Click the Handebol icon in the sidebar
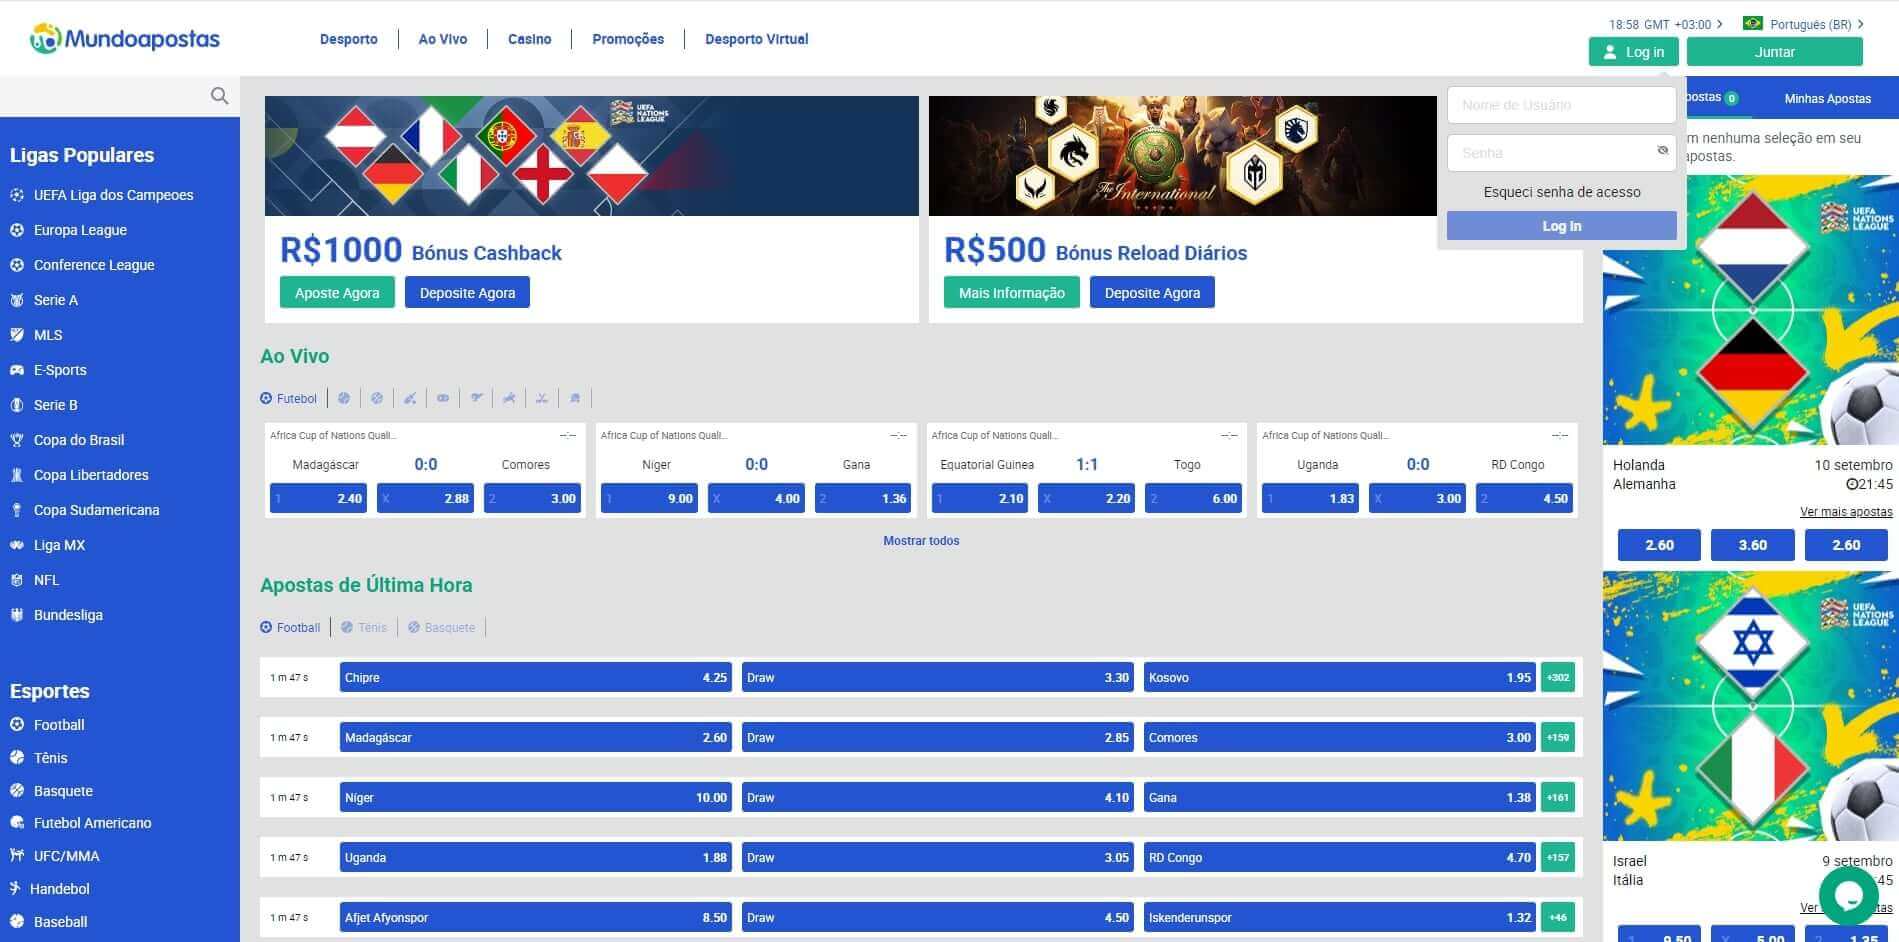 pyautogui.click(x=17, y=889)
